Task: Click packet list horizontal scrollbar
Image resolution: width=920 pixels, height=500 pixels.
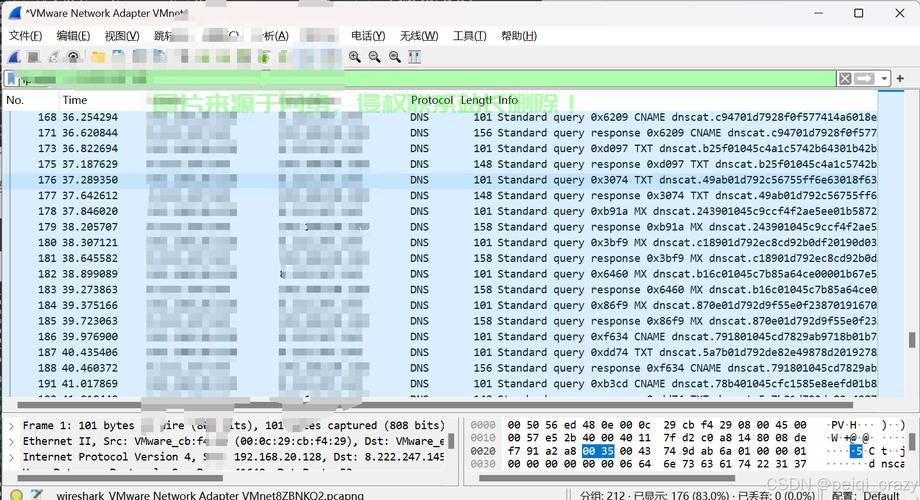Action: (434, 405)
